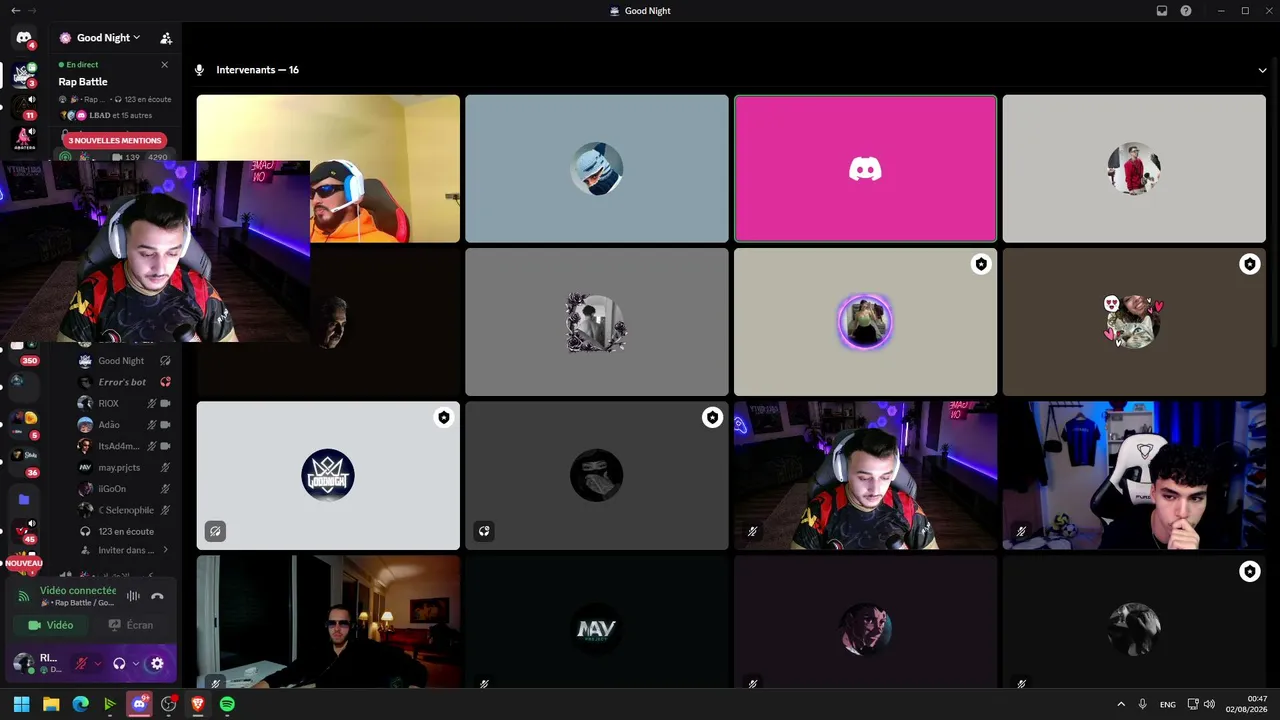The width and height of the screenshot is (1280, 720).
Task: Toggle headphone deafen in user panel
Action: (119, 663)
